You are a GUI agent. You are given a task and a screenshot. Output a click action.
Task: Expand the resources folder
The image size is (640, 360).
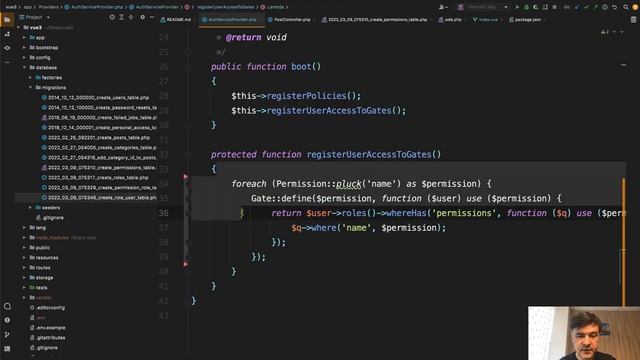(x=24, y=258)
